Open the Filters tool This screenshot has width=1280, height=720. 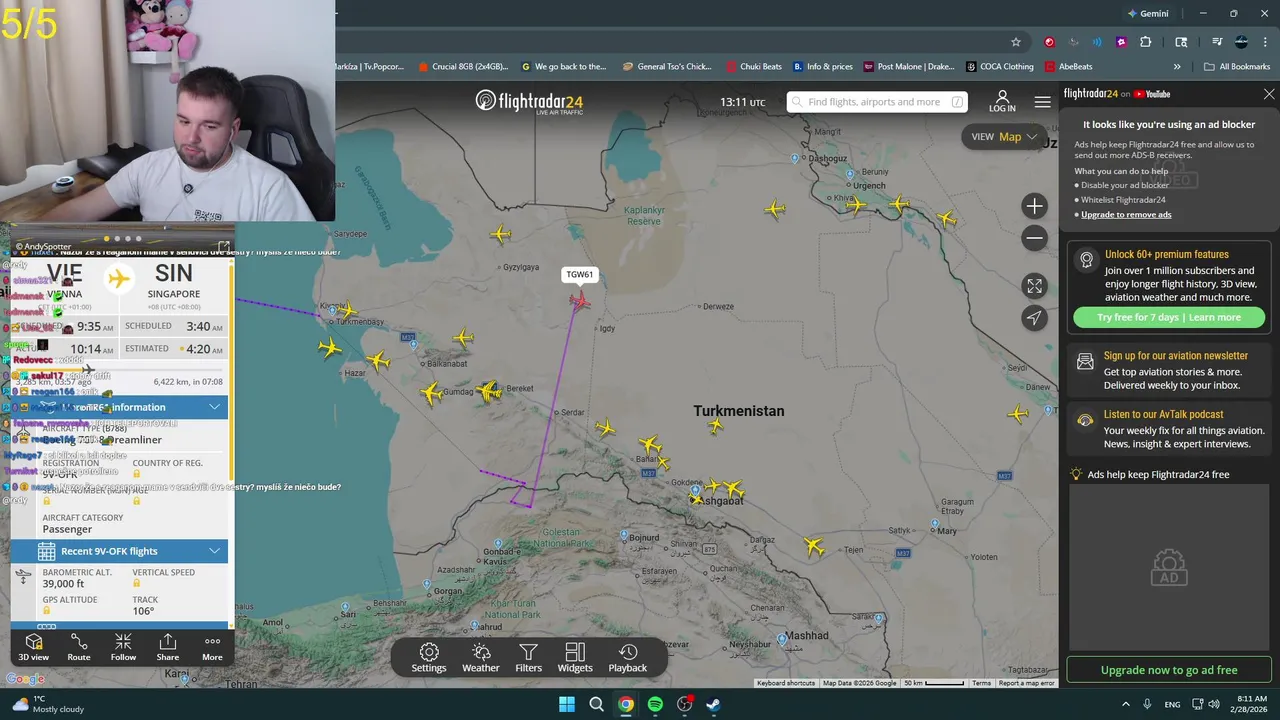coord(528,658)
